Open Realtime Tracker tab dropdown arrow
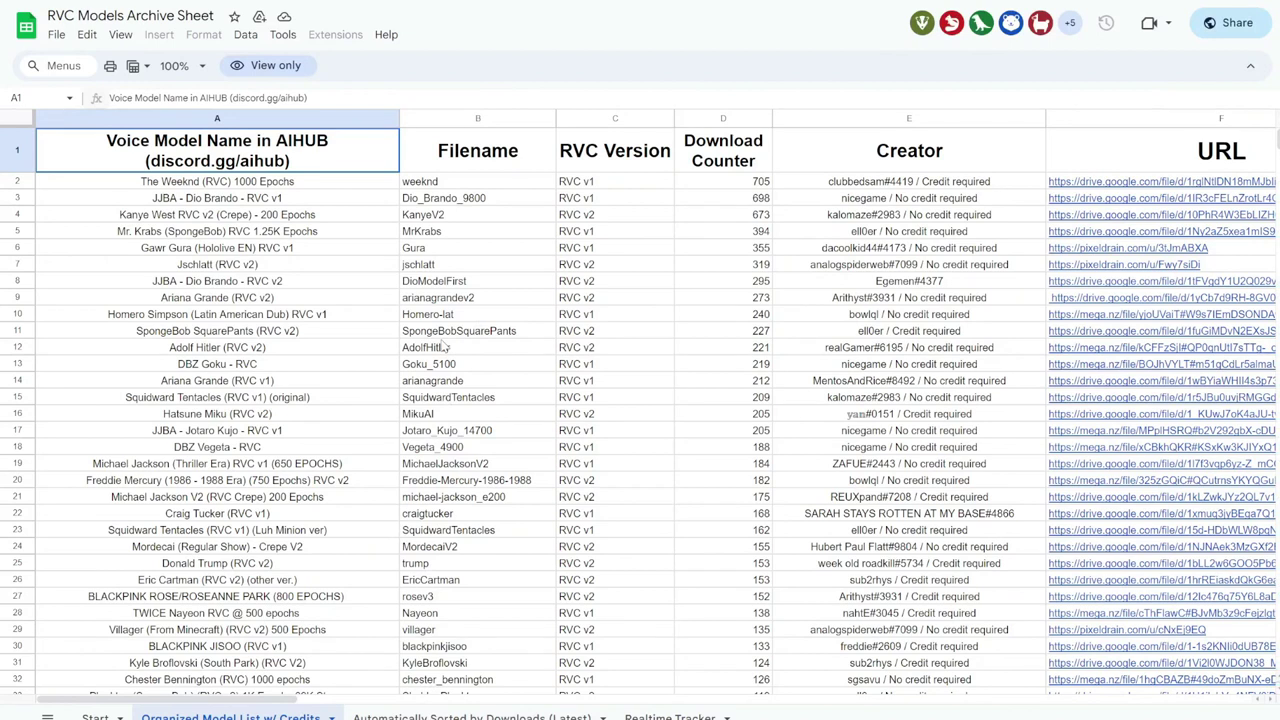 click(726, 717)
